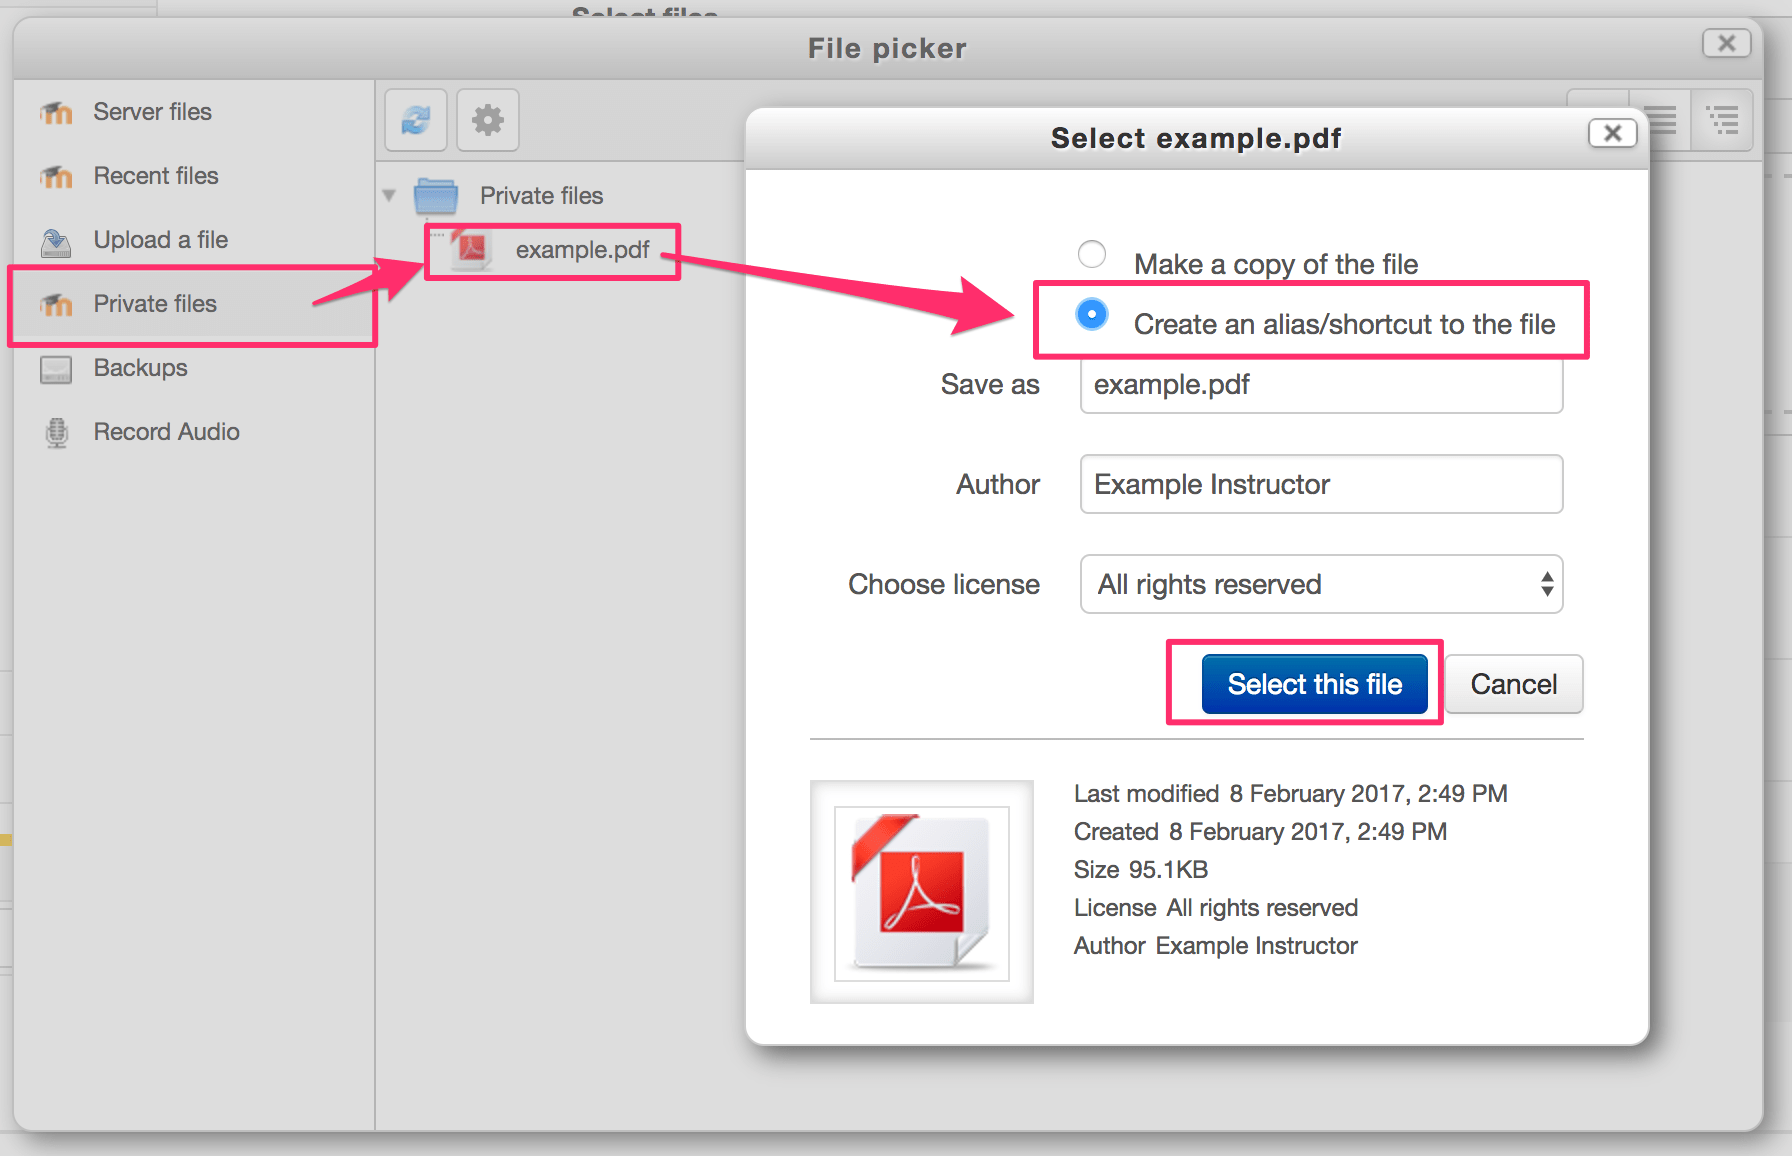Click the refresh repository icon
The height and width of the screenshot is (1156, 1792).
(416, 121)
